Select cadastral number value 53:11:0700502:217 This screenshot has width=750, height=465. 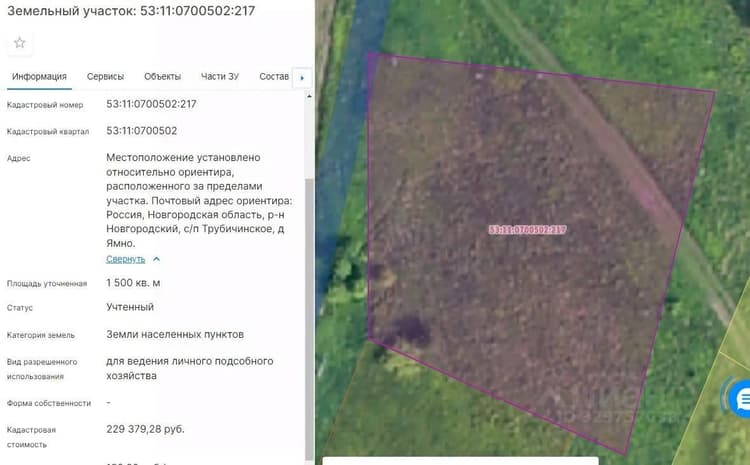pyautogui.click(x=151, y=104)
